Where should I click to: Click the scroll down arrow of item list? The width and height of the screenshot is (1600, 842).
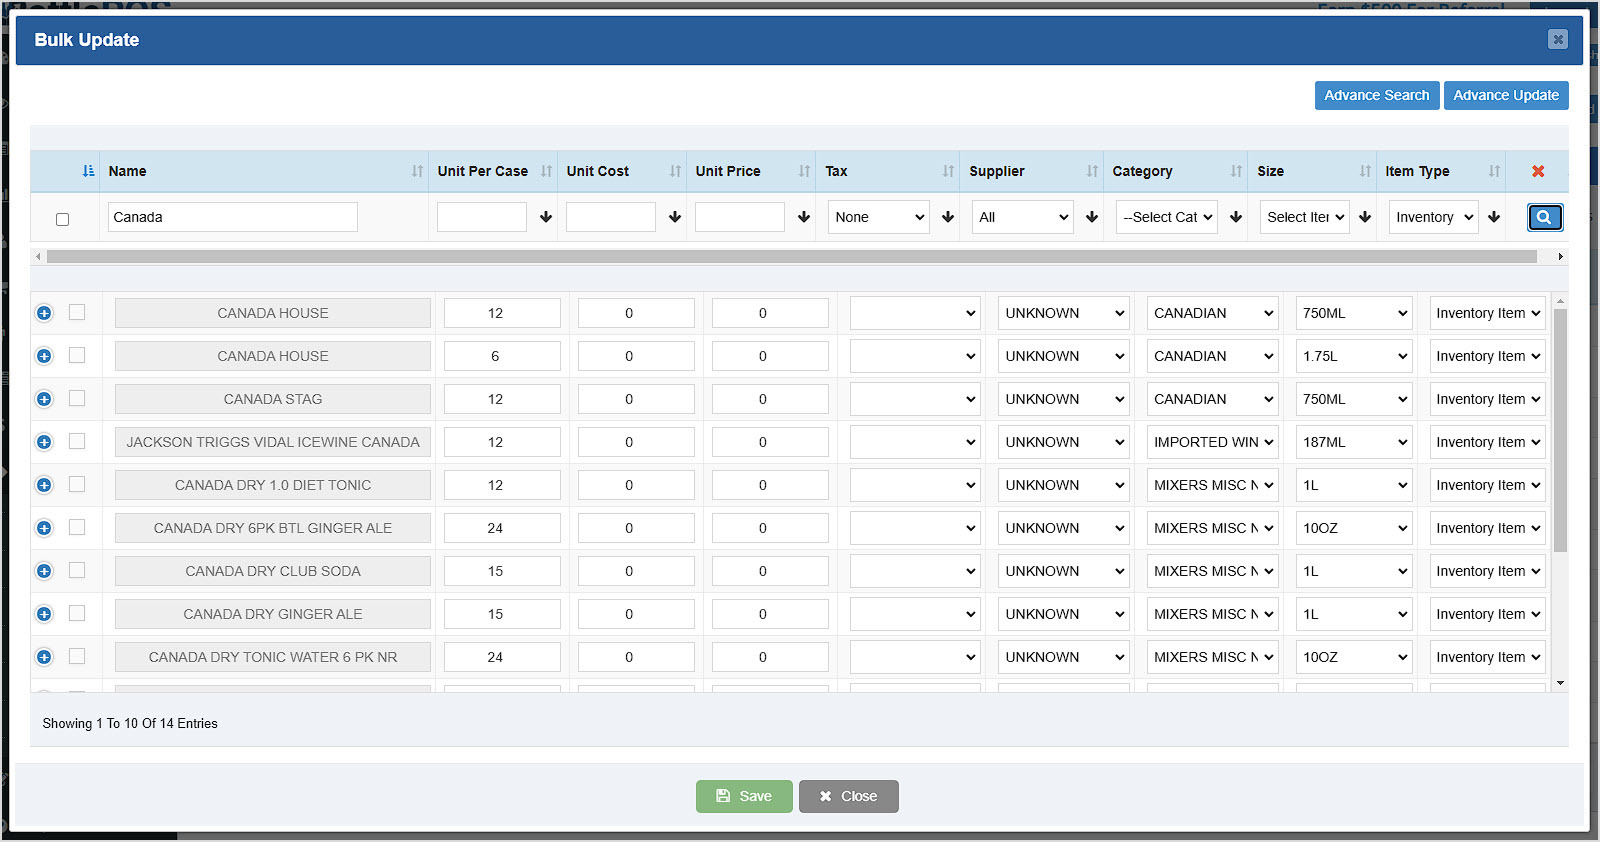(x=1560, y=683)
